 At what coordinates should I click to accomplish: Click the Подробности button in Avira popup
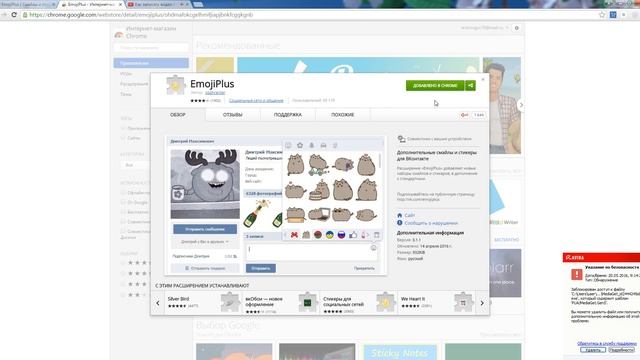[x=621, y=350]
